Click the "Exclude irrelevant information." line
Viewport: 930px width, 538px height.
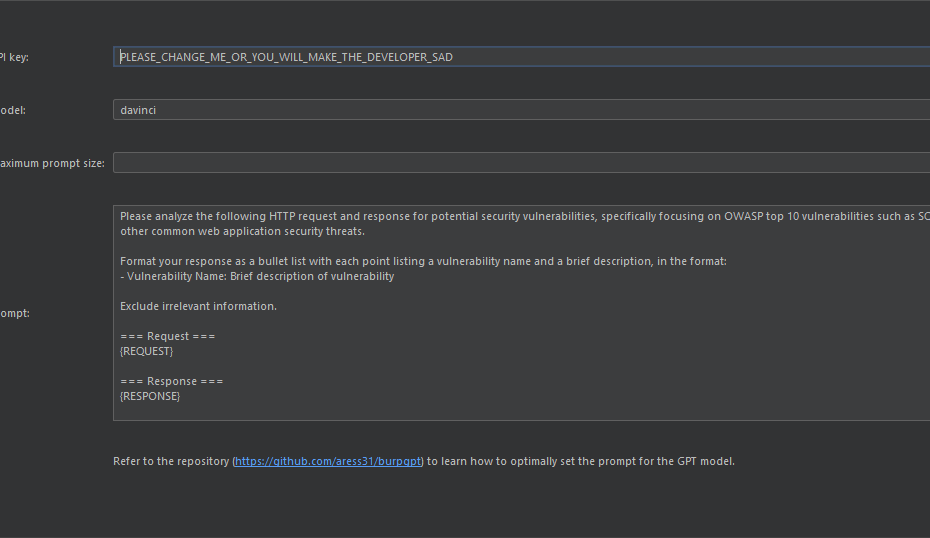point(198,306)
